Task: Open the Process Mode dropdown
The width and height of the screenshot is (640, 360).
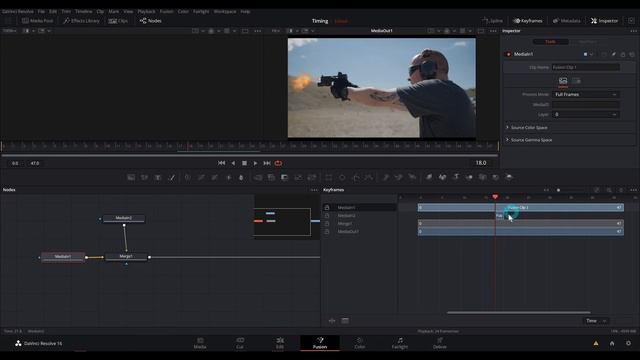Action: click(586, 94)
